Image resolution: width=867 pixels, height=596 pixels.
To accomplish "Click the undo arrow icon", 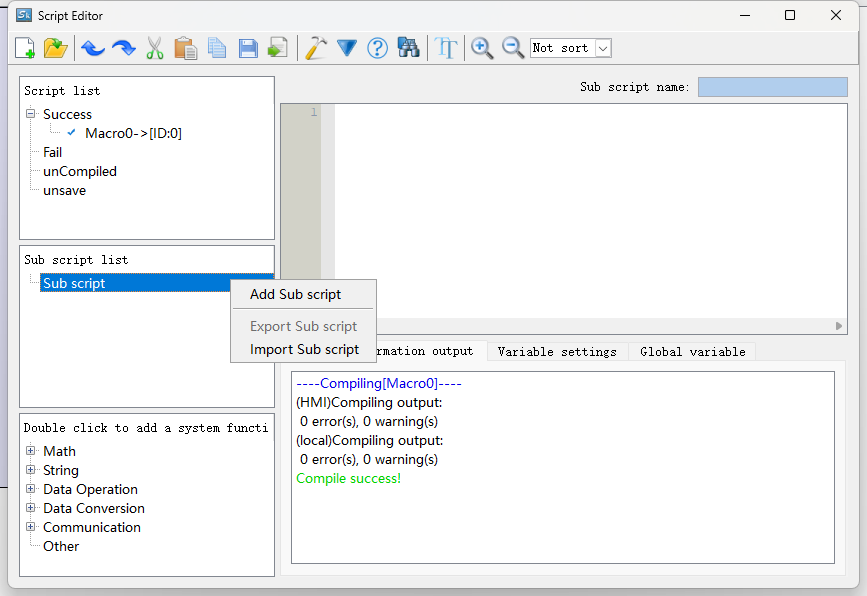I will [x=93, y=48].
